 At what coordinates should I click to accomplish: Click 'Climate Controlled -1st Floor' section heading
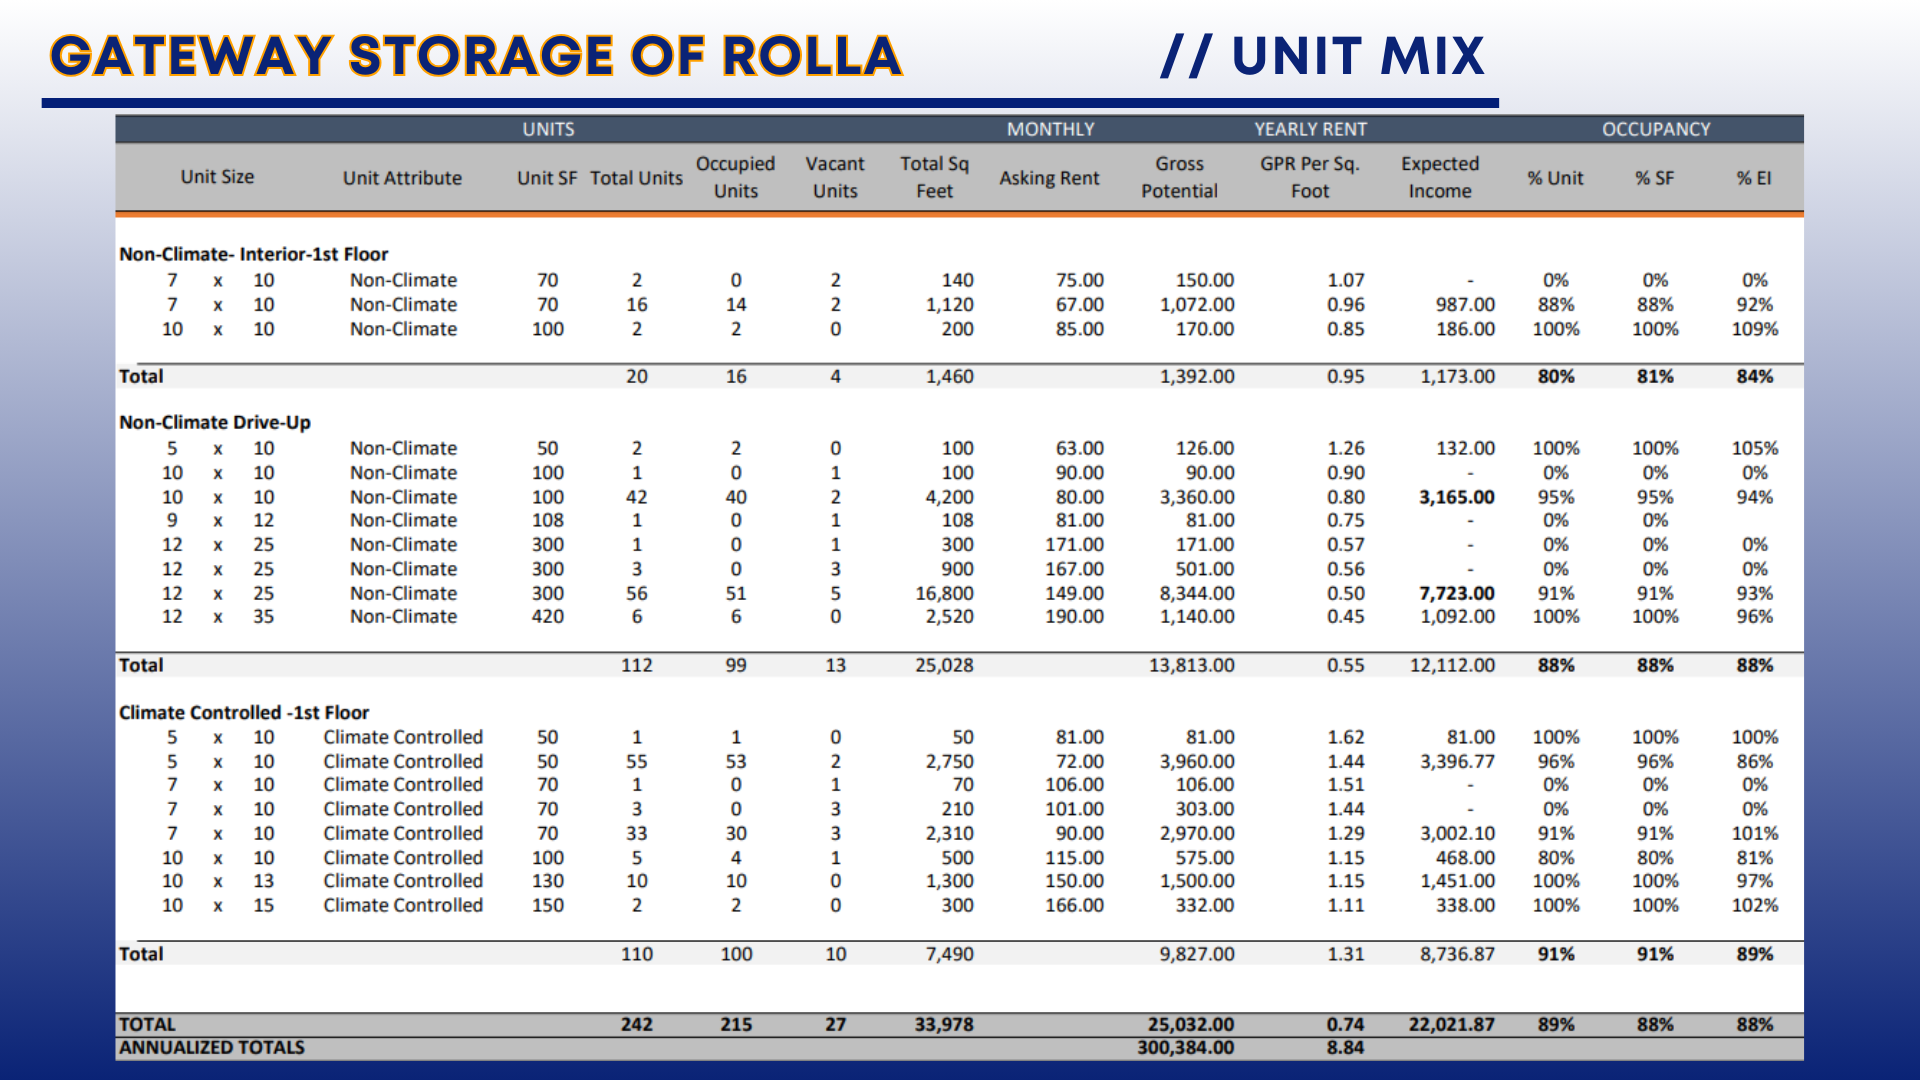(x=244, y=712)
